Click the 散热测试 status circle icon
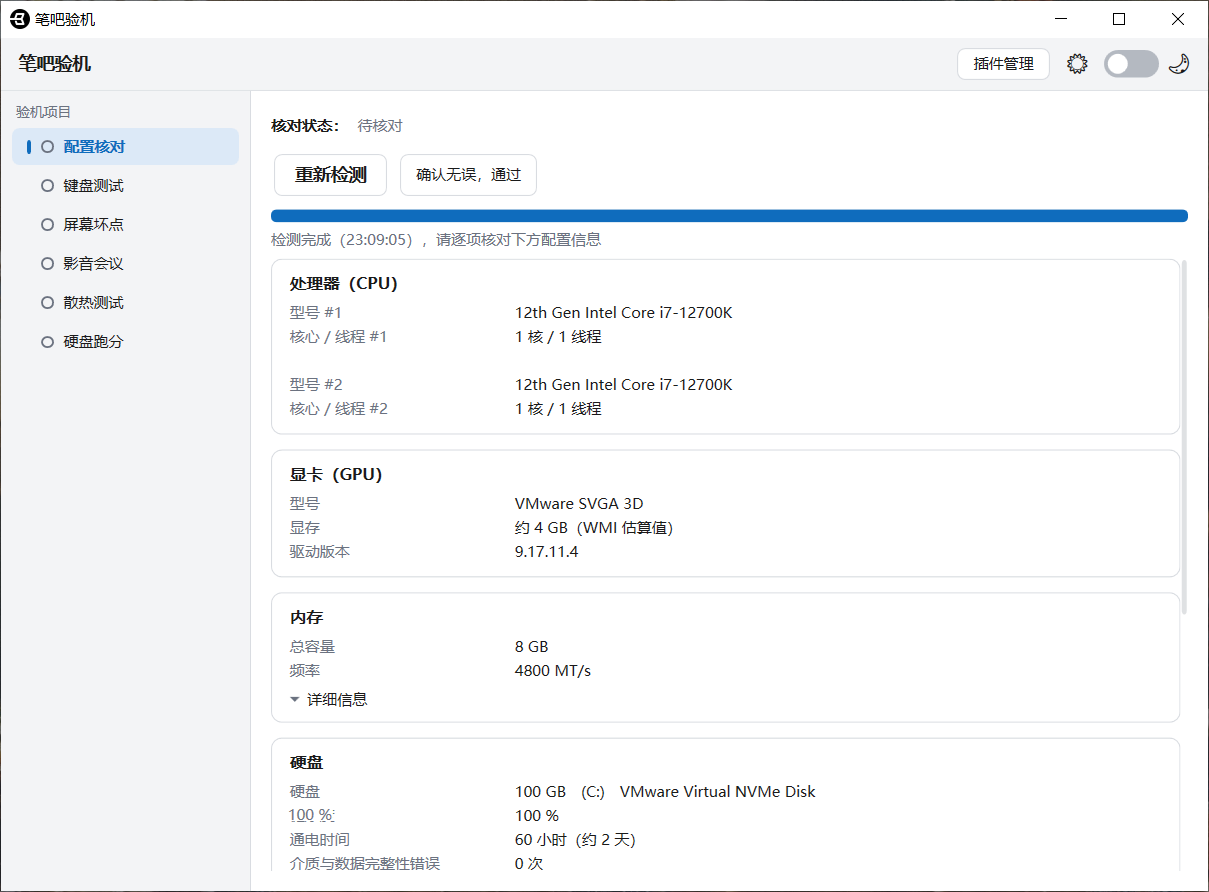 (47, 303)
